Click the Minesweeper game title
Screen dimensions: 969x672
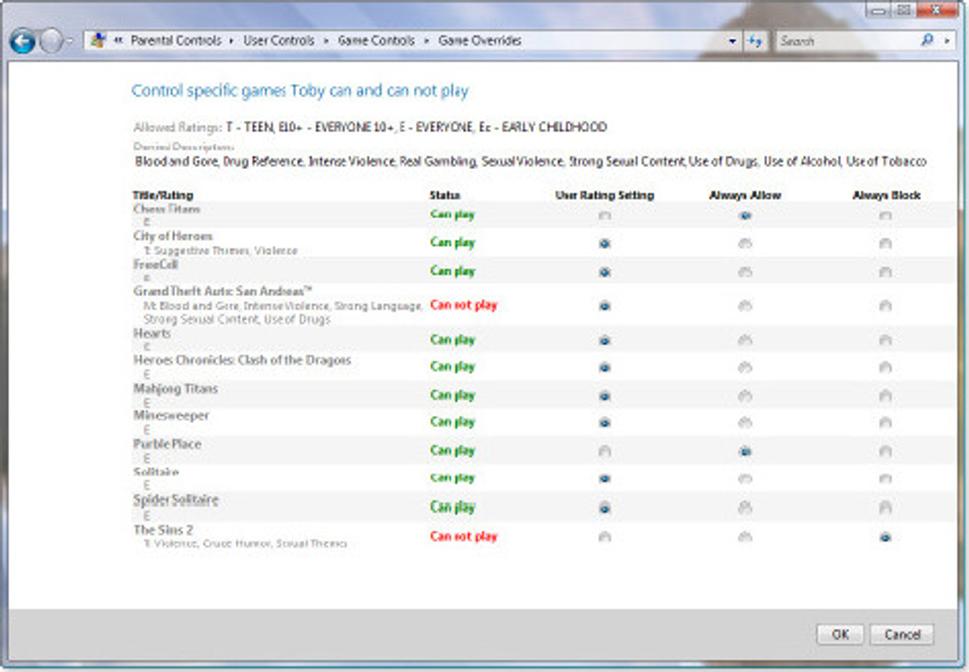[171, 415]
